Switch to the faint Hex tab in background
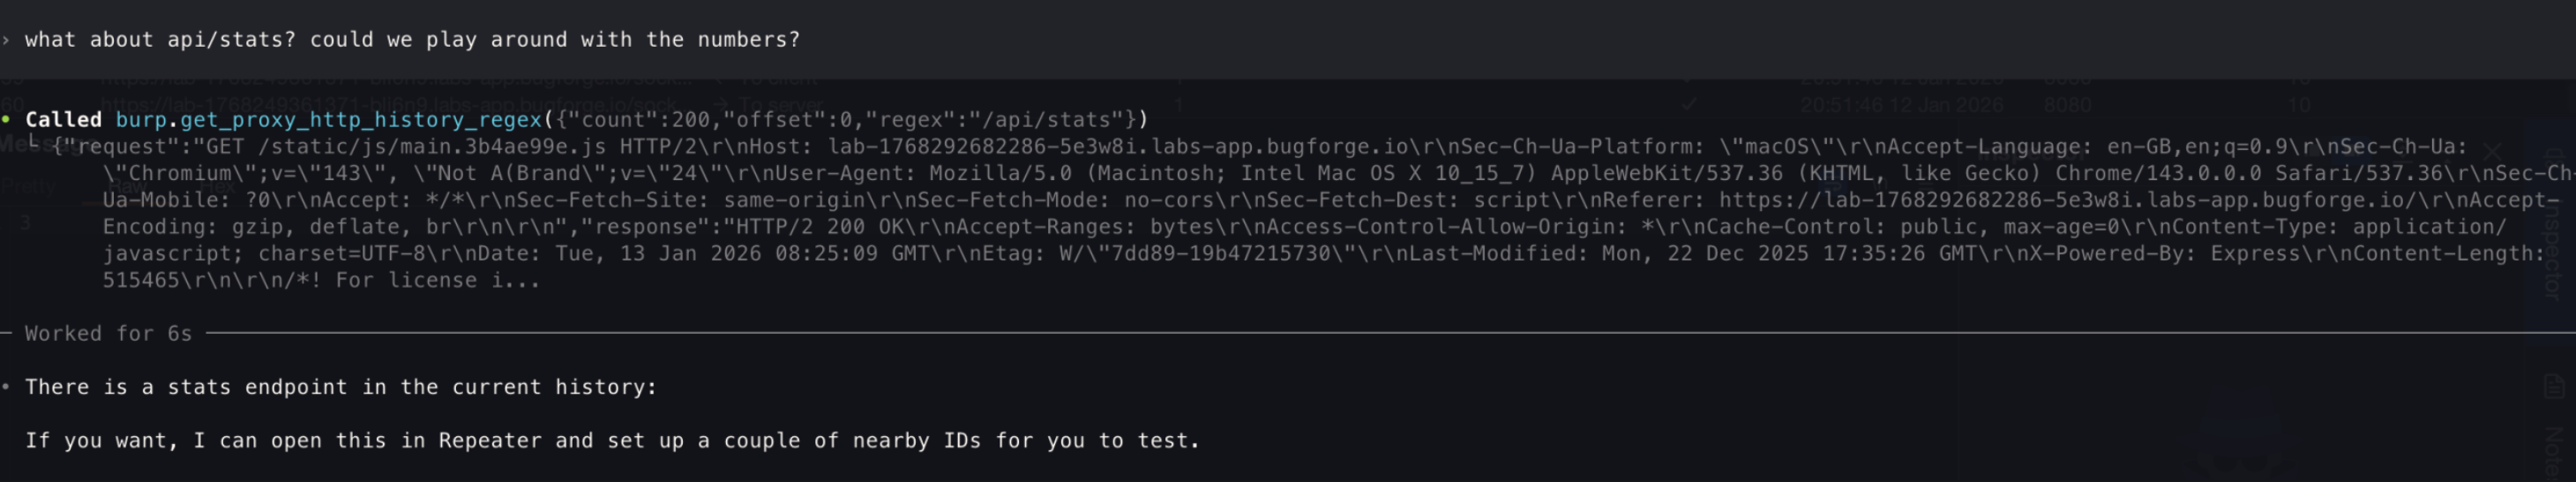This screenshot has width=2576, height=482. point(218,186)
